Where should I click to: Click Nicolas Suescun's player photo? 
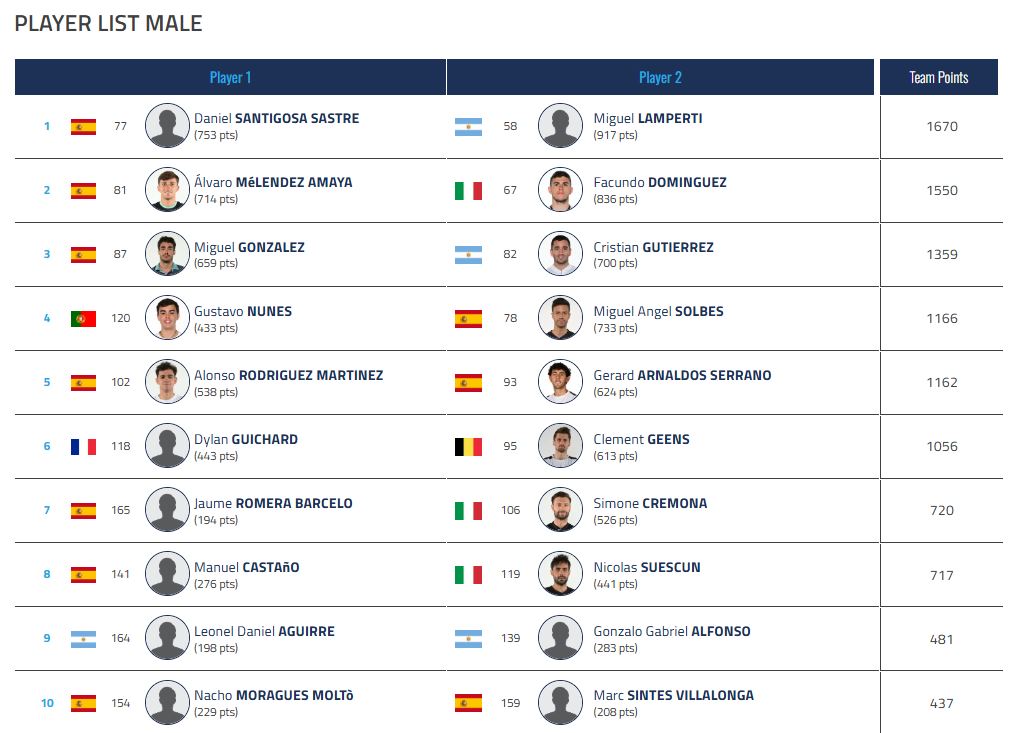560,574
